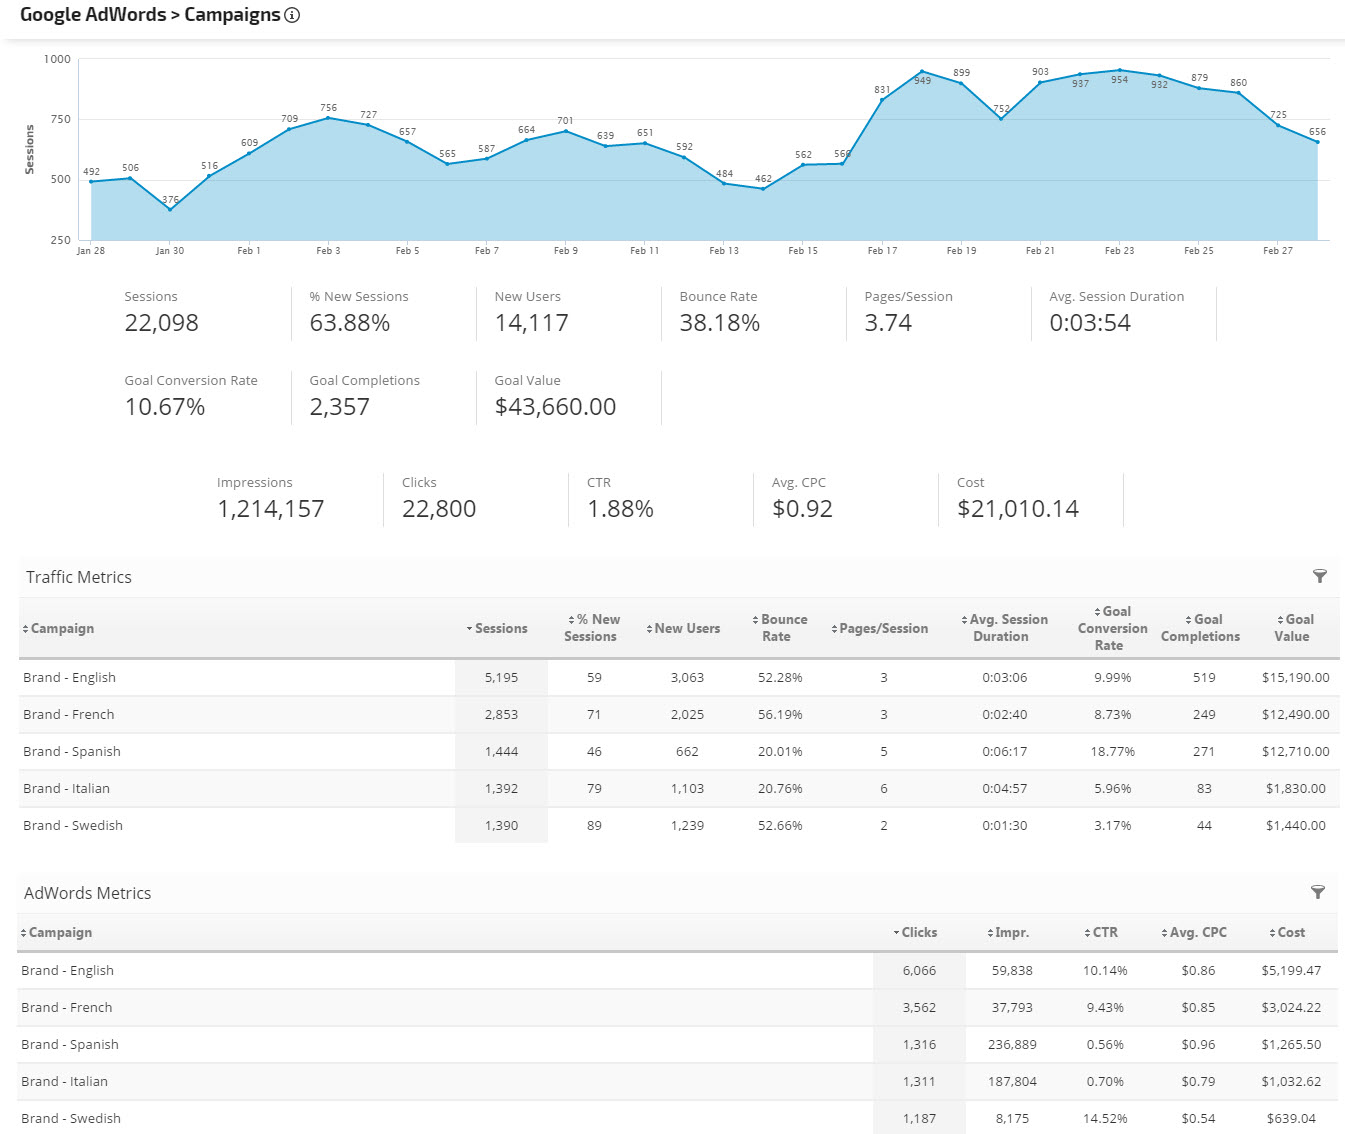Select Brand - Spanish row in Traffic Metrics
1345x1134 pixels.
tap(72, 752)
